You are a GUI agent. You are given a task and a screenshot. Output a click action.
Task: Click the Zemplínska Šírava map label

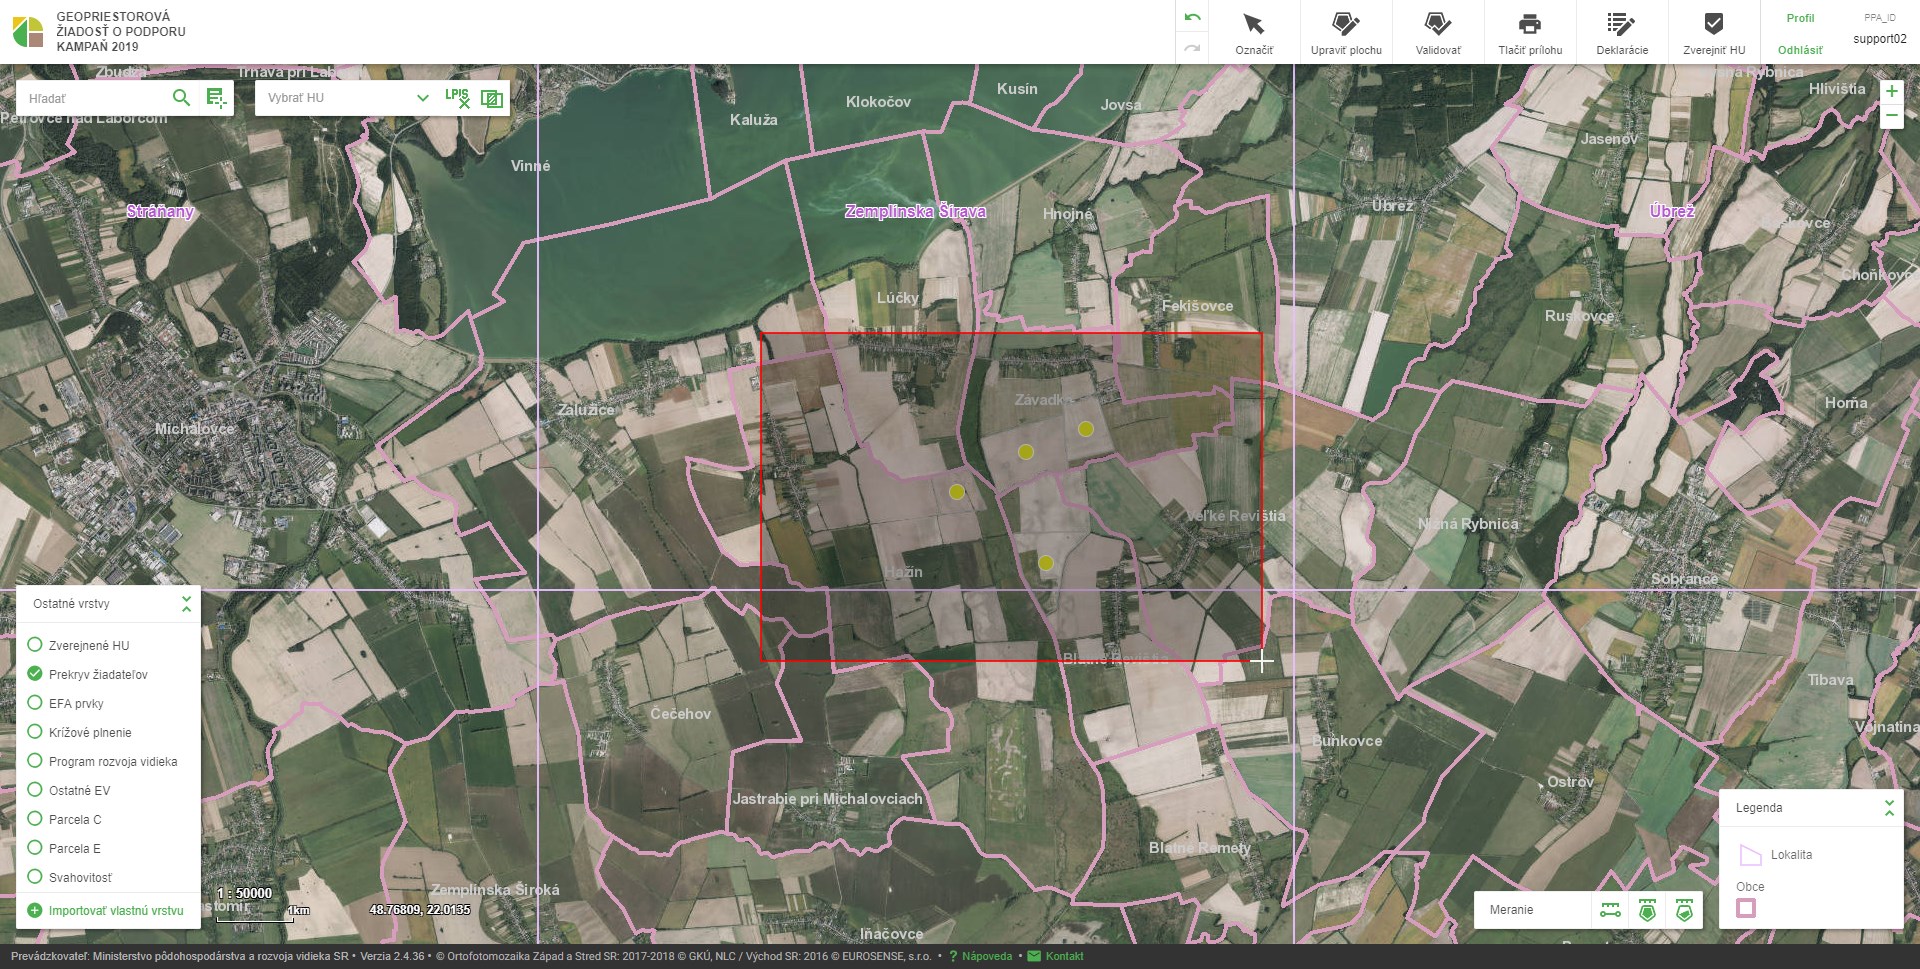click(915, 211)
